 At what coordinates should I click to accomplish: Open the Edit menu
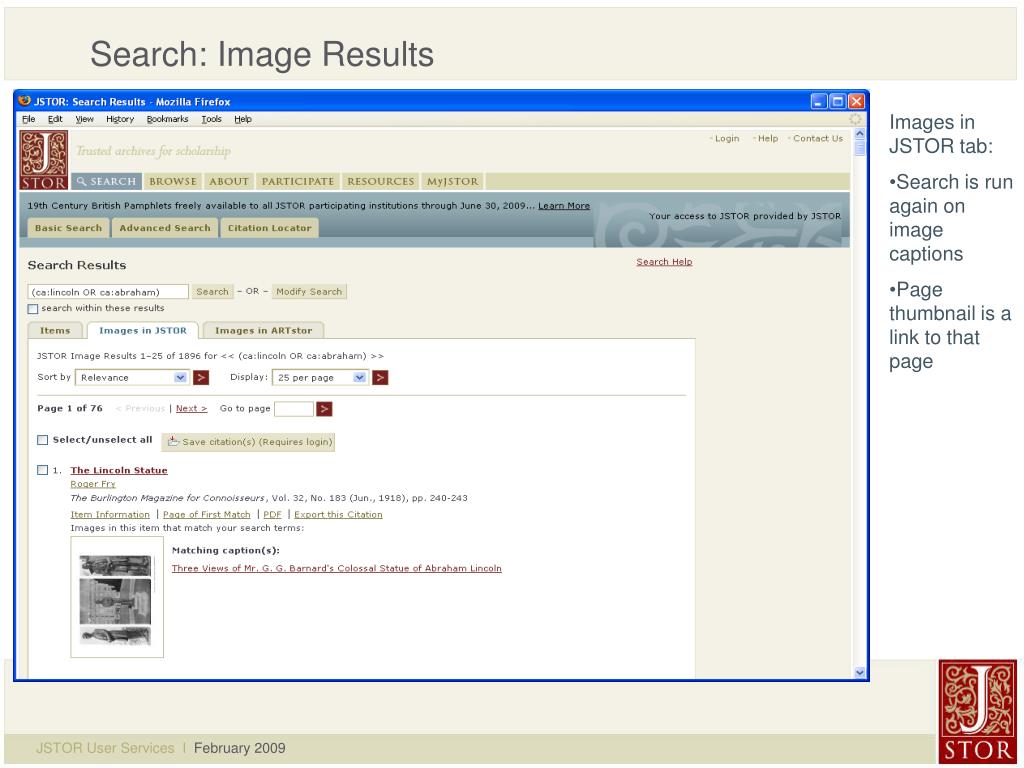click(55, 119)
